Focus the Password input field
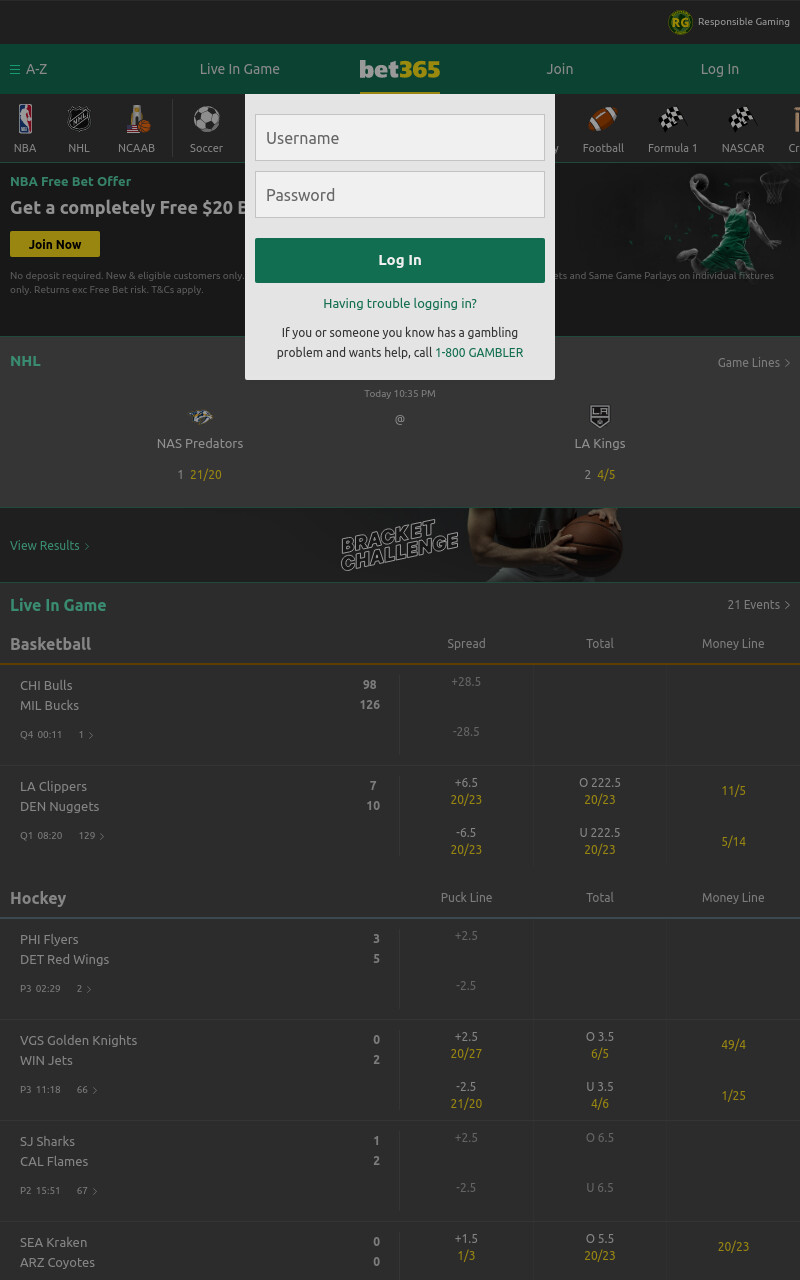Screen dimensions: 800x1280 [400, 195]
